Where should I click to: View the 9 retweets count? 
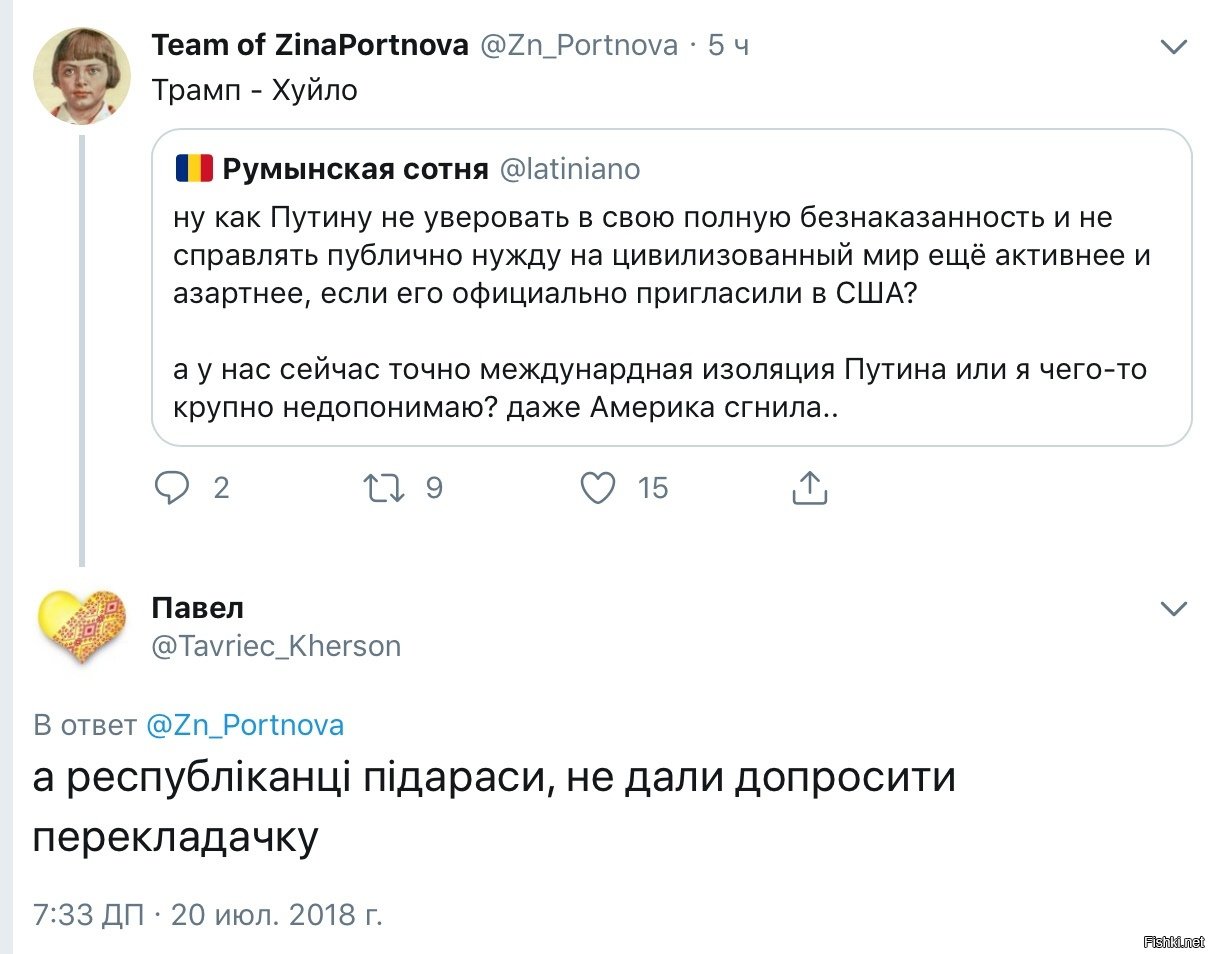coord(434,488)
